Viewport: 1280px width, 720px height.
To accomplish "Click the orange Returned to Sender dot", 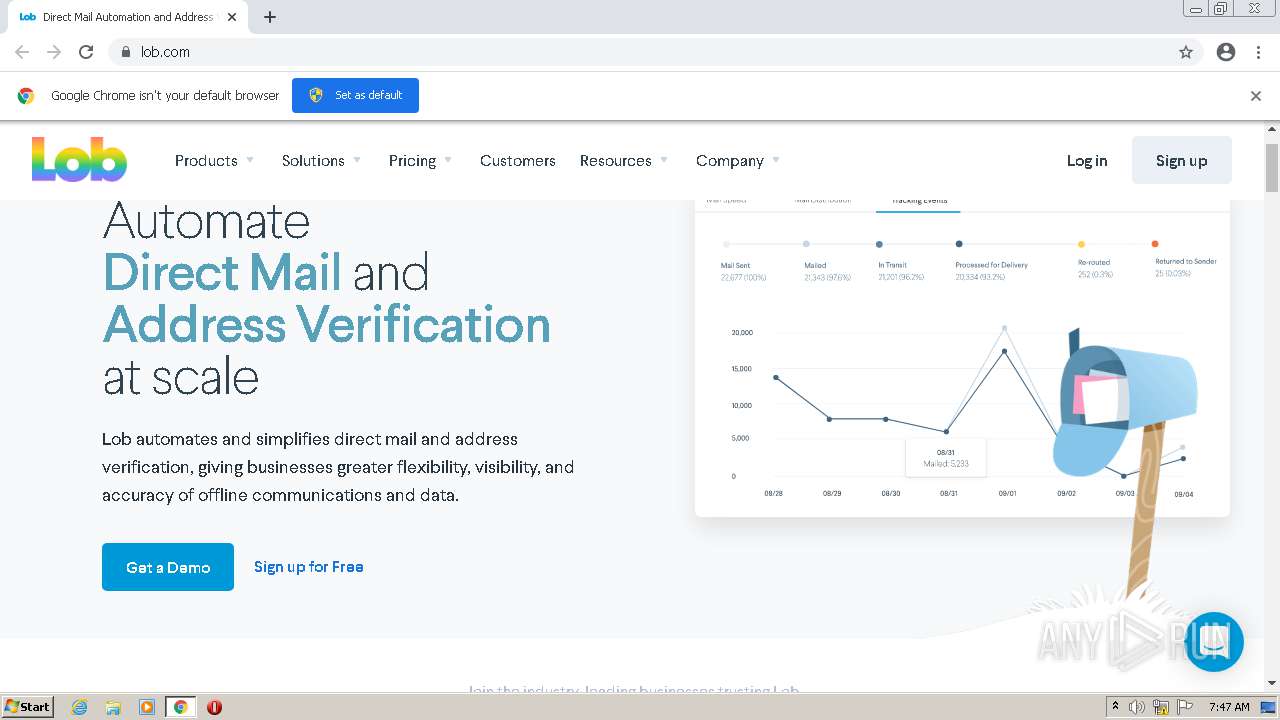I will tap(1155, 244).
